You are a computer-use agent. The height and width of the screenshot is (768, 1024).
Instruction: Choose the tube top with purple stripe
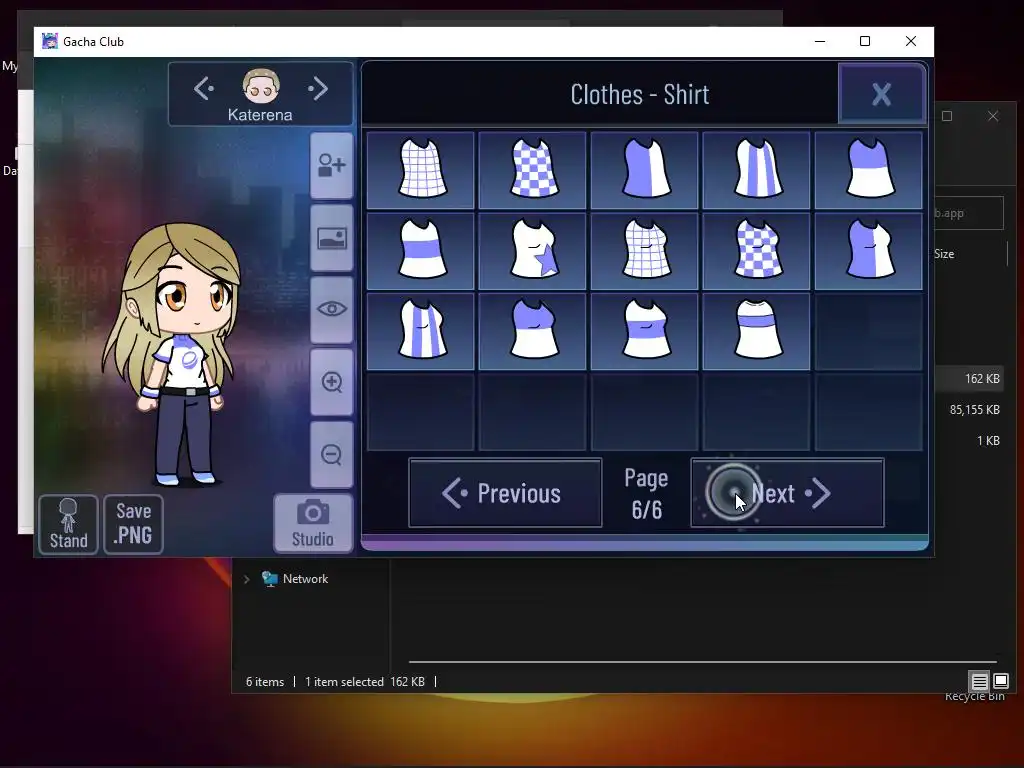point(756,331)
